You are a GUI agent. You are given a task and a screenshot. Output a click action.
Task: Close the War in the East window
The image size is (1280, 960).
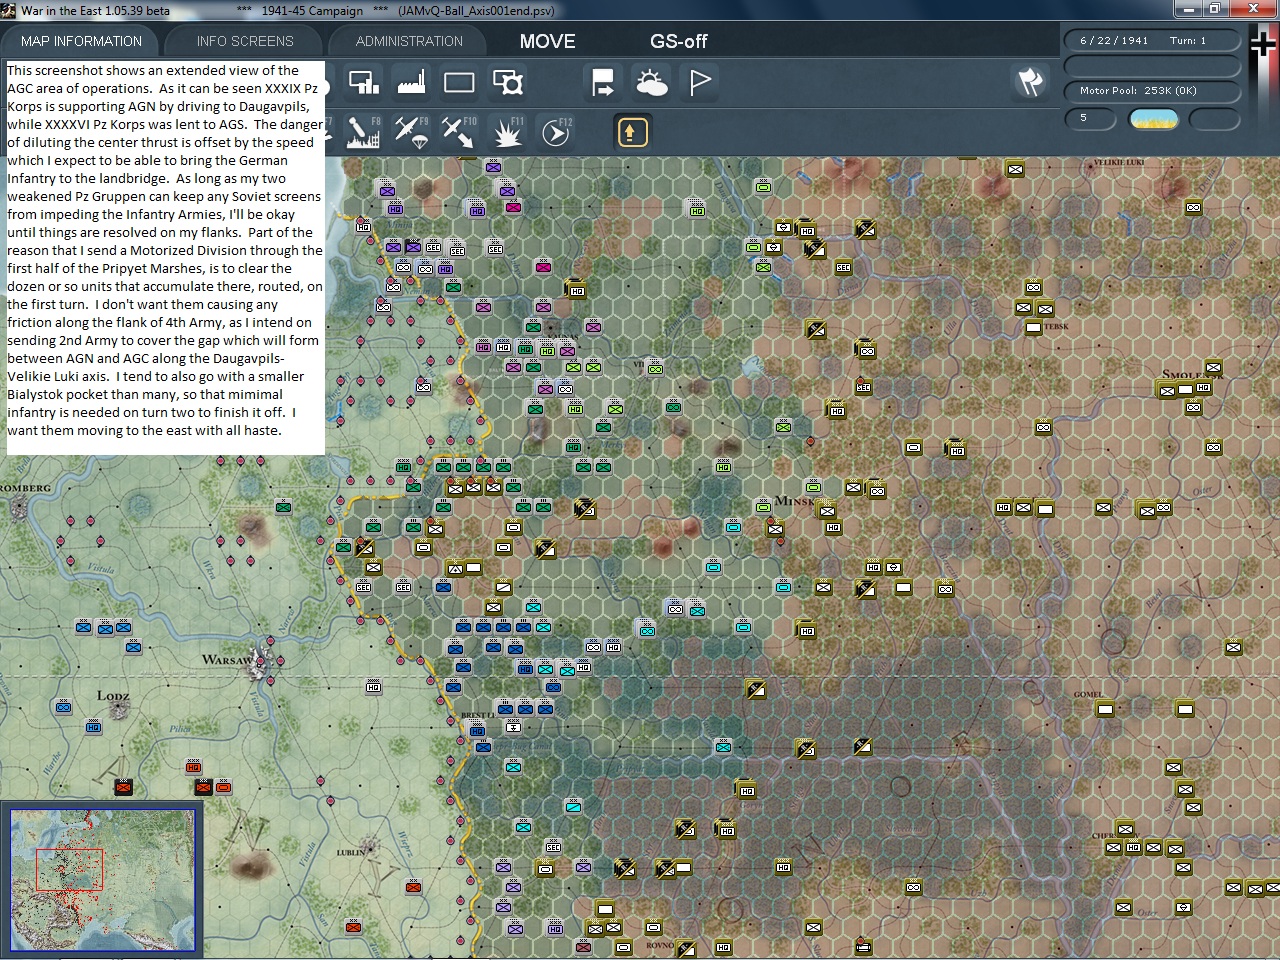coord(1252,9)
